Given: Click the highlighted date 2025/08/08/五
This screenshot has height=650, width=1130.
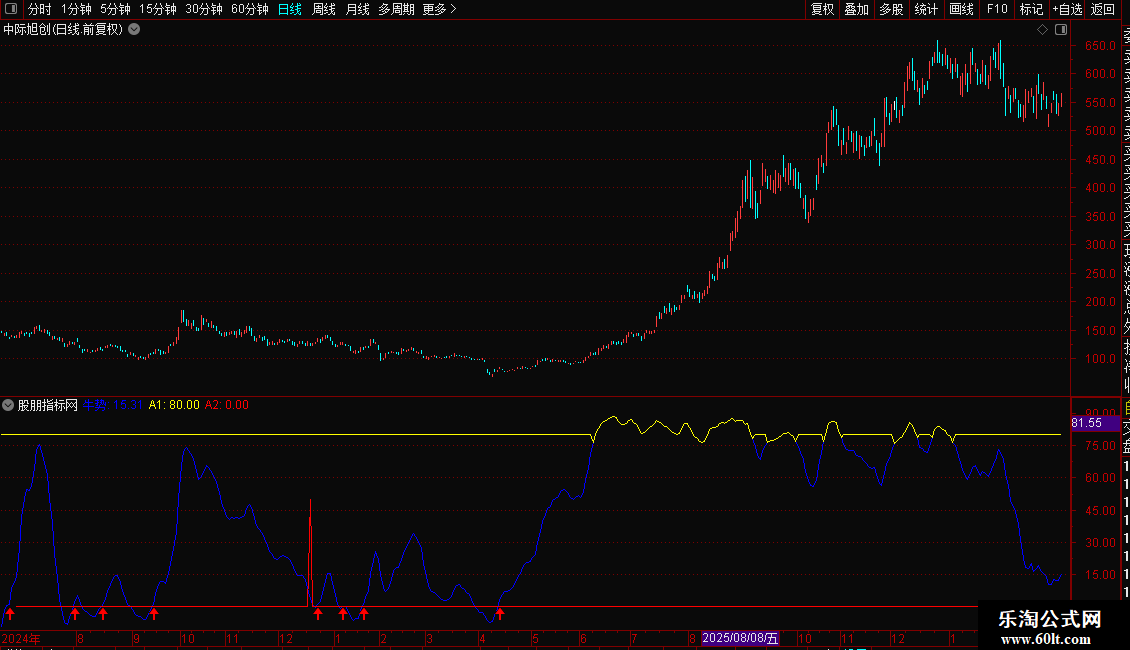Looking at the screenshot, I should coord(740,638).
